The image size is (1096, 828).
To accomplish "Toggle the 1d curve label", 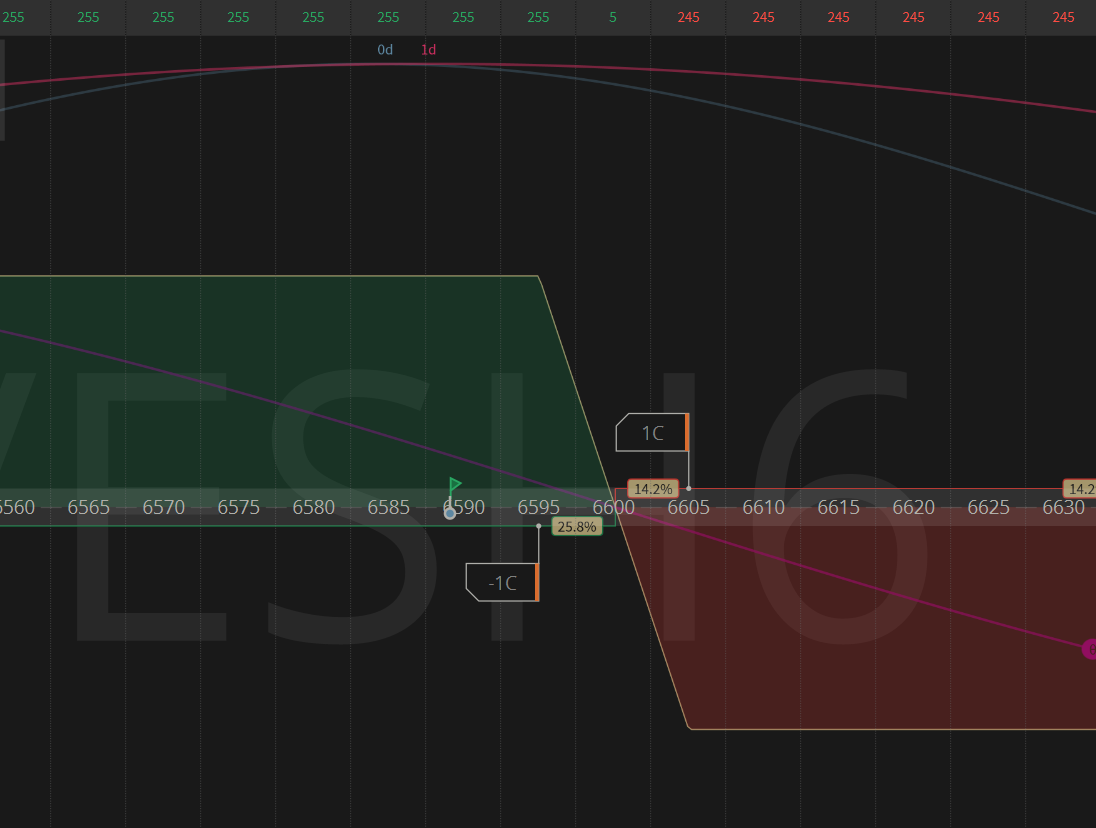I will (x=428, y=49).
